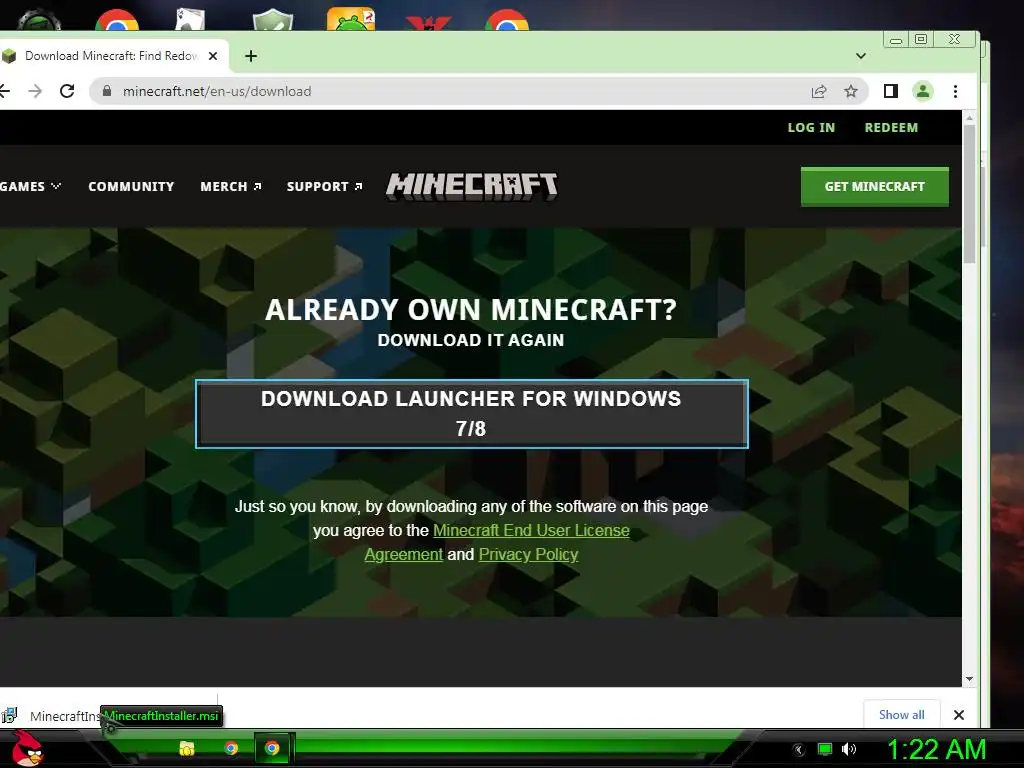Viewport: 1024px width, 768px height.
Task: Go forward in browser history
Action: [35, 91]
